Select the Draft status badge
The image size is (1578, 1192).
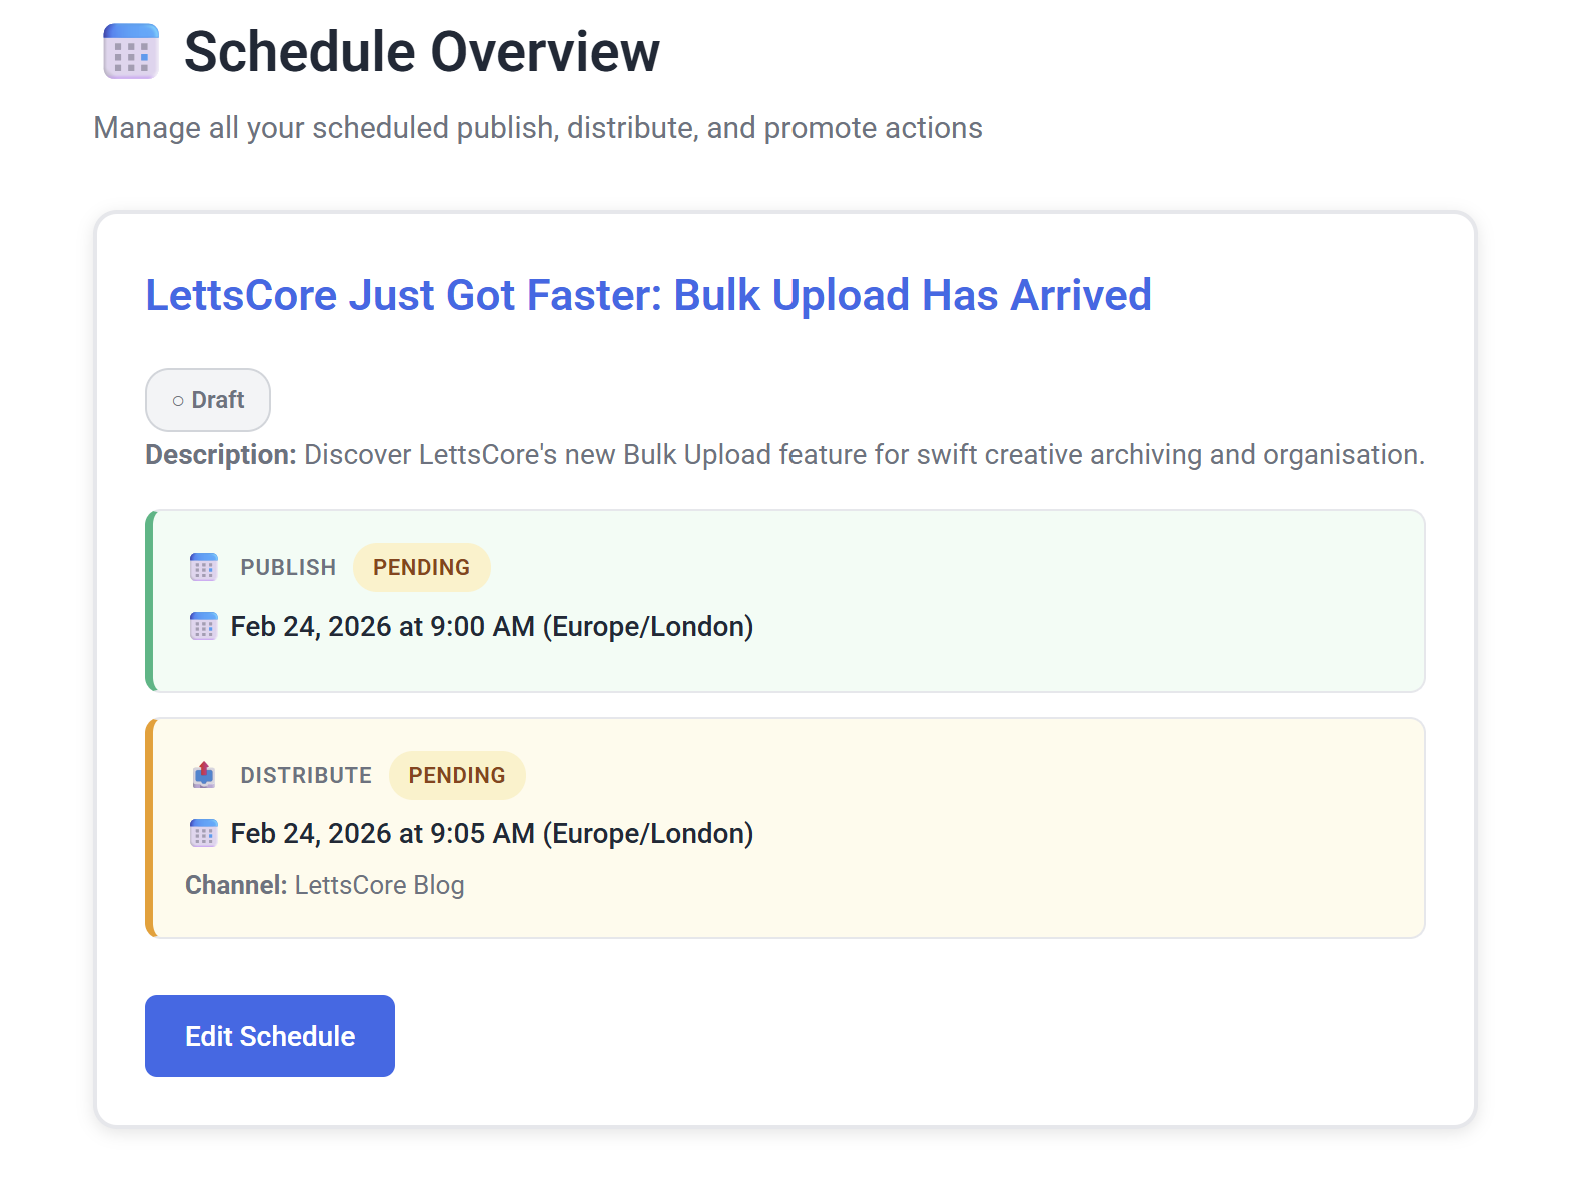[x=208, y=400]
